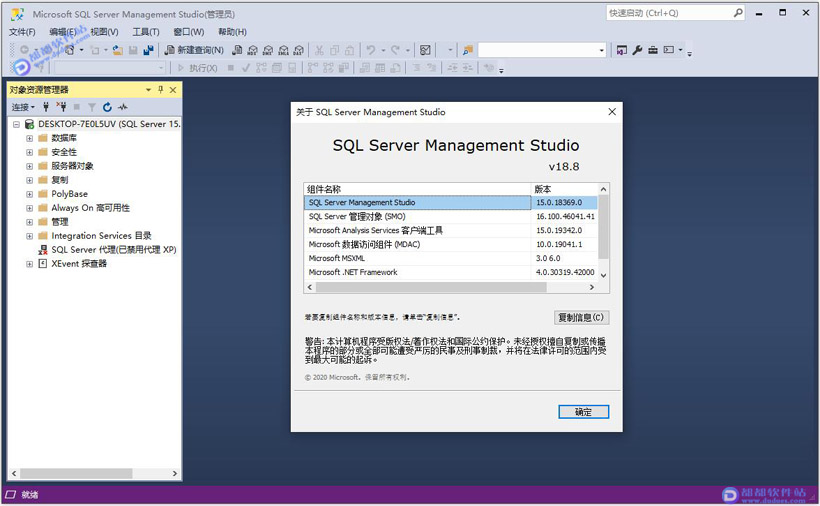Click the Cut scissors toolbar icon
This screenshot has width=820, height=506.
click(x=319, y=50)
